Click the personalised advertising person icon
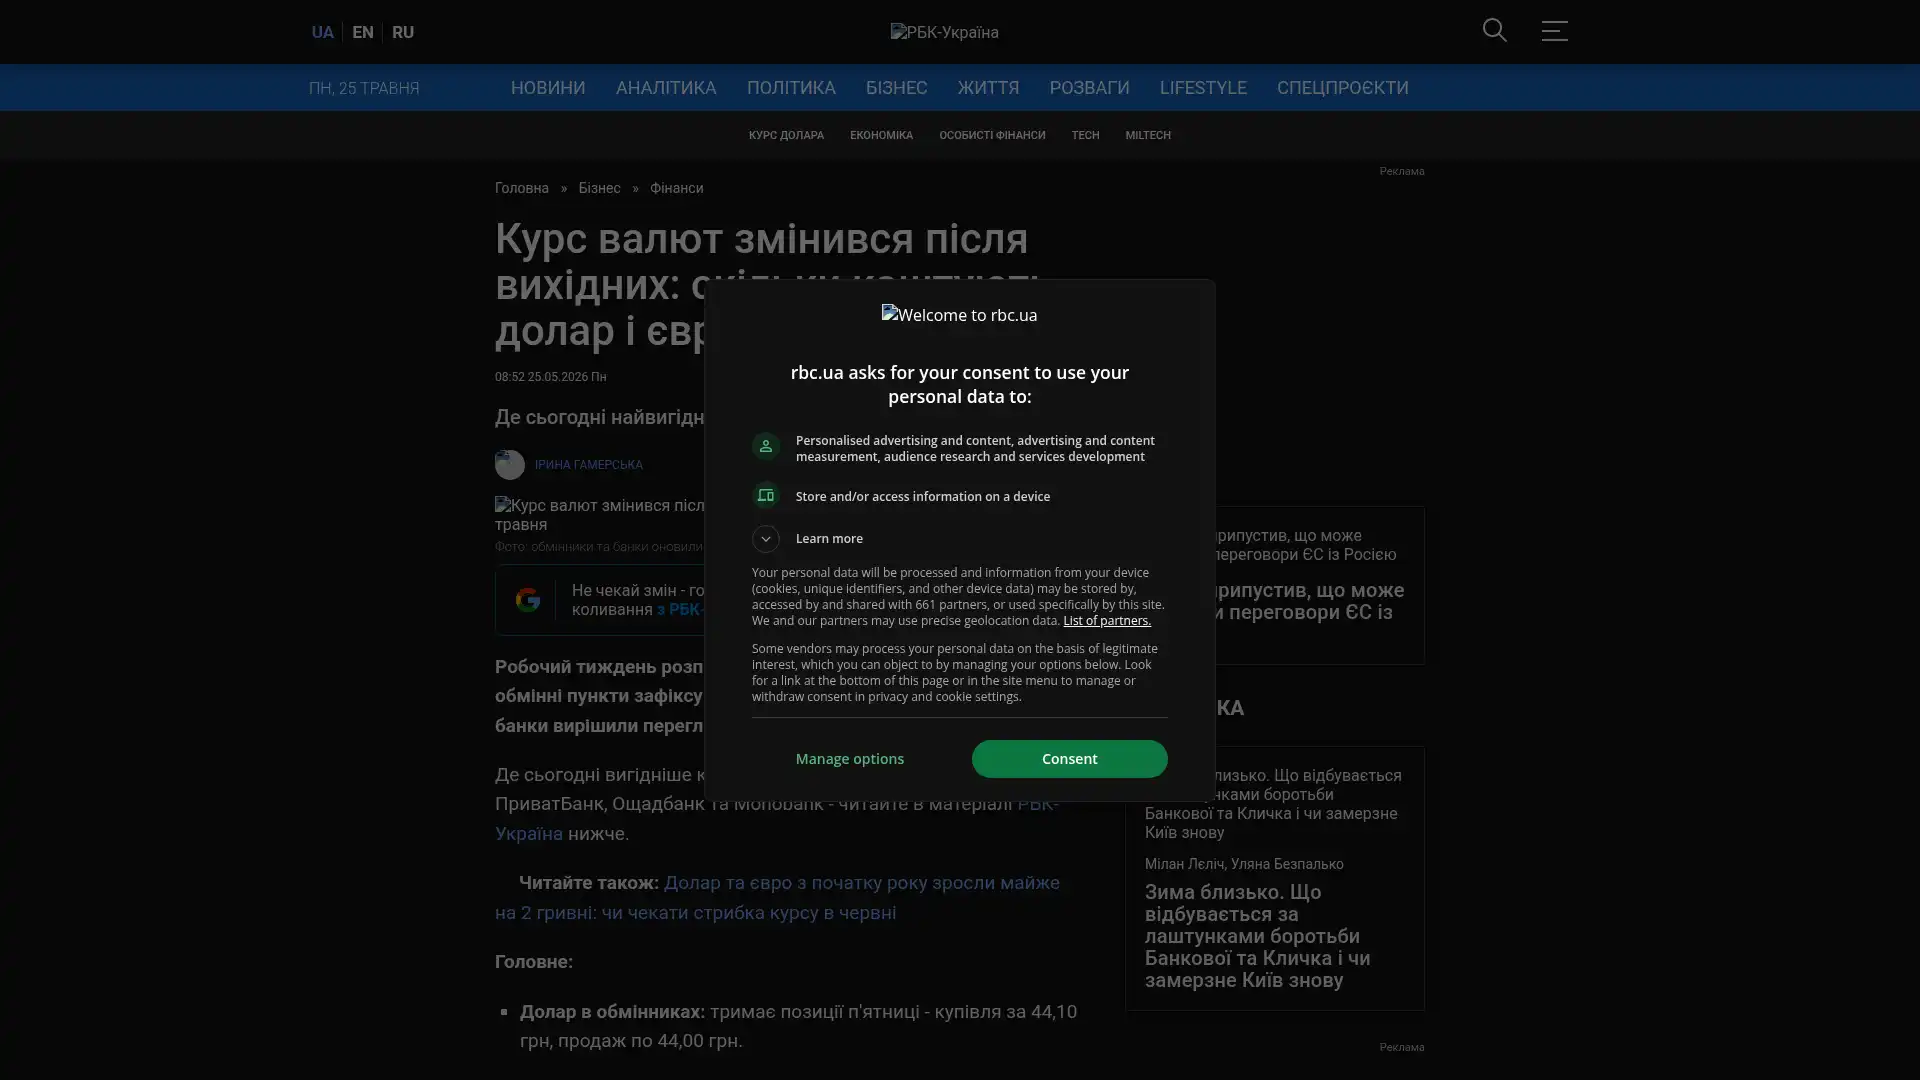The height and width of the screenshot is (1080, 1920). [x=765, y=446]
